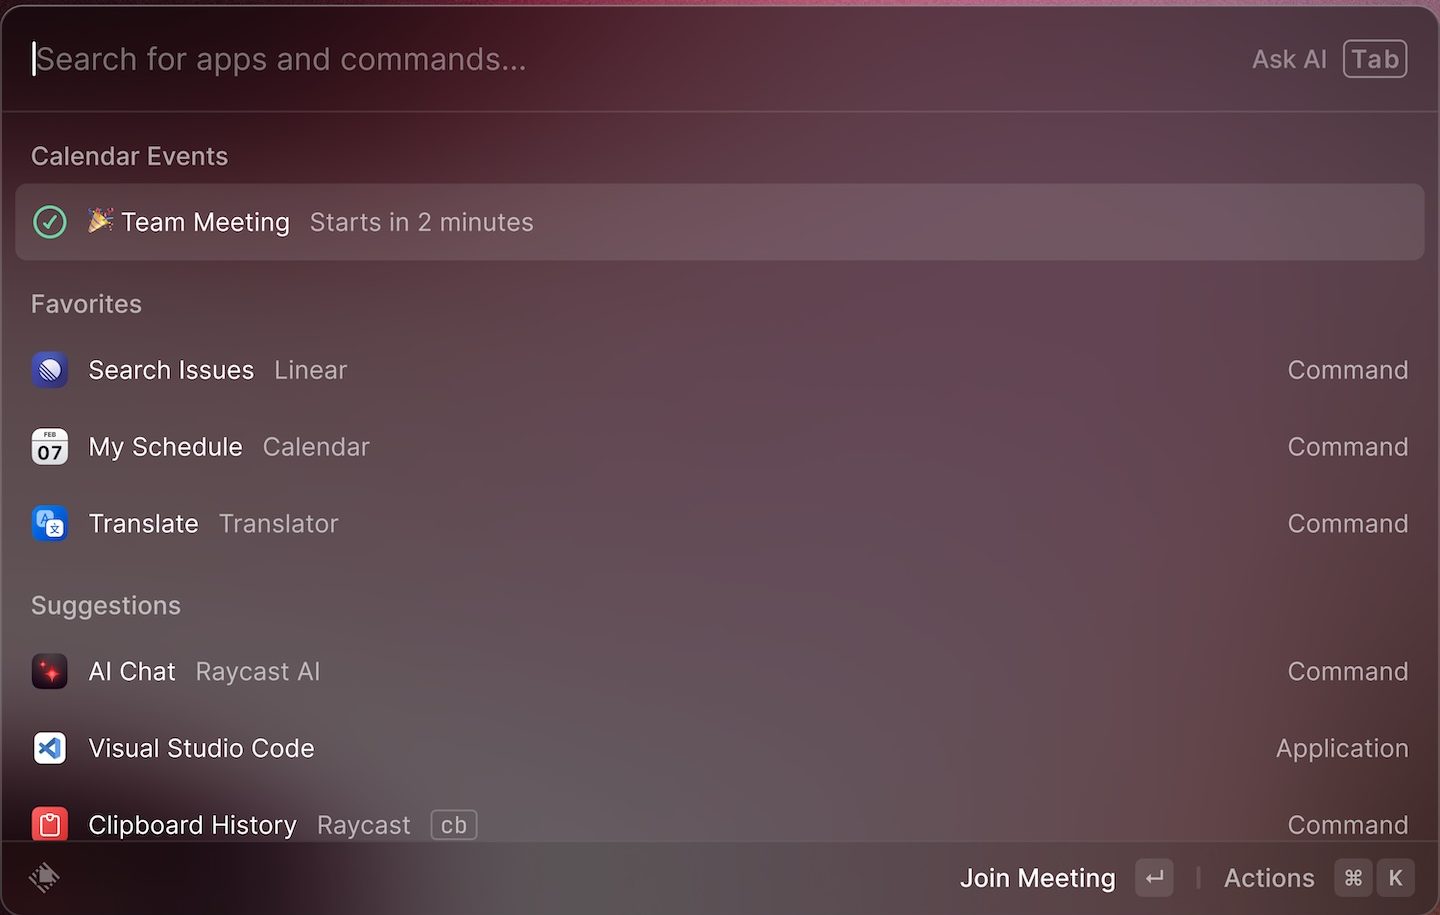Select the Search Issues command
This screenshot has width=1440, height=915.
(x=720, y=370)
